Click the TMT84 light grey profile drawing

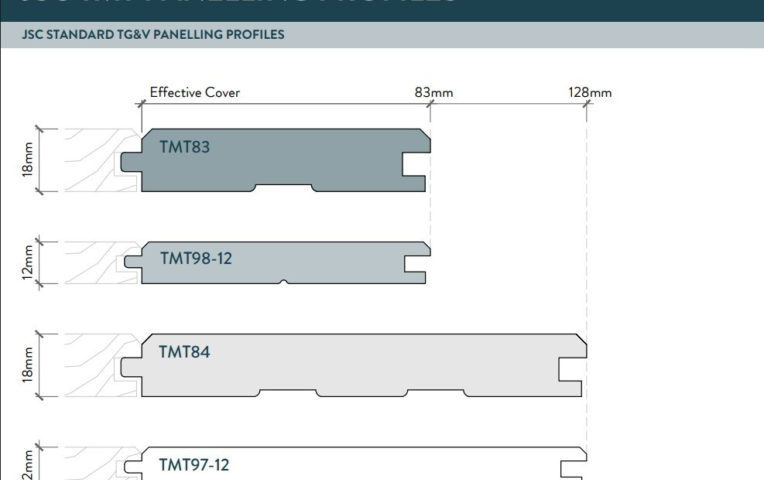click(354, 365)
